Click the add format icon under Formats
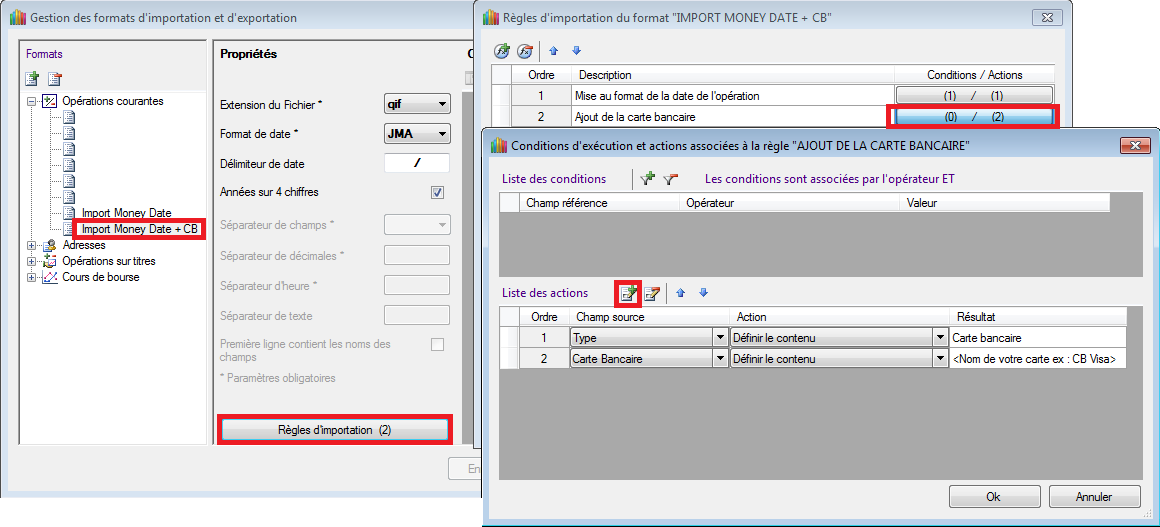1160x527 pixels. click(x=32, y=78)
